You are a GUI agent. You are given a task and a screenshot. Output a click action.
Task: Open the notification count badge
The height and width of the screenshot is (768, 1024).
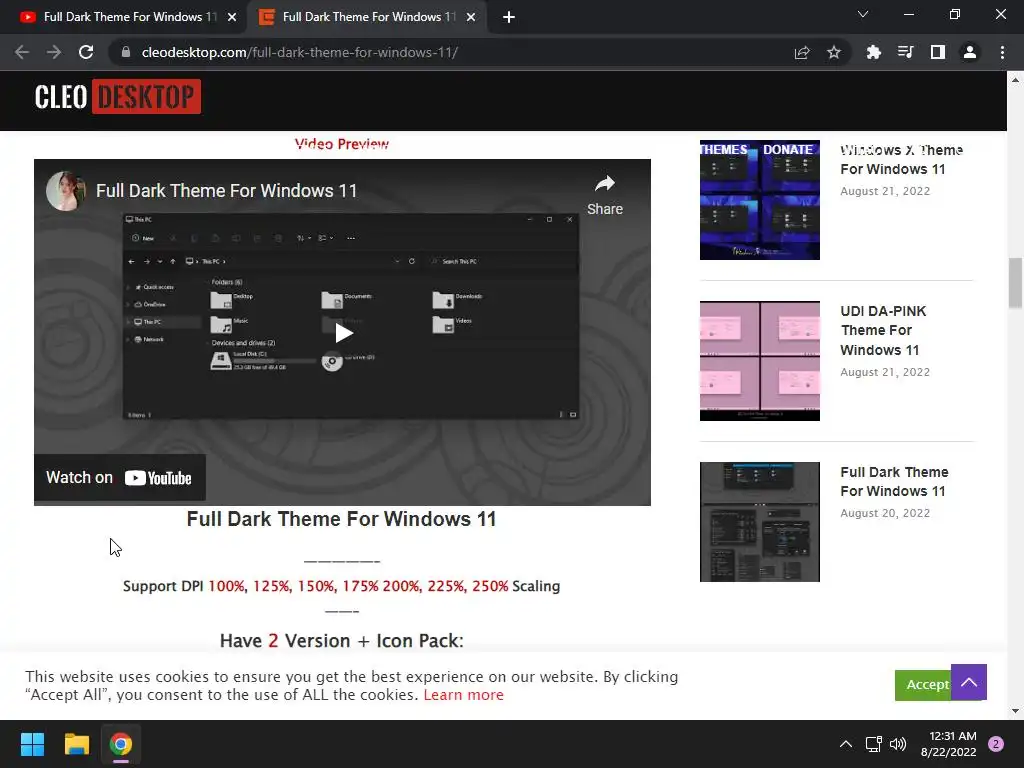996,744
